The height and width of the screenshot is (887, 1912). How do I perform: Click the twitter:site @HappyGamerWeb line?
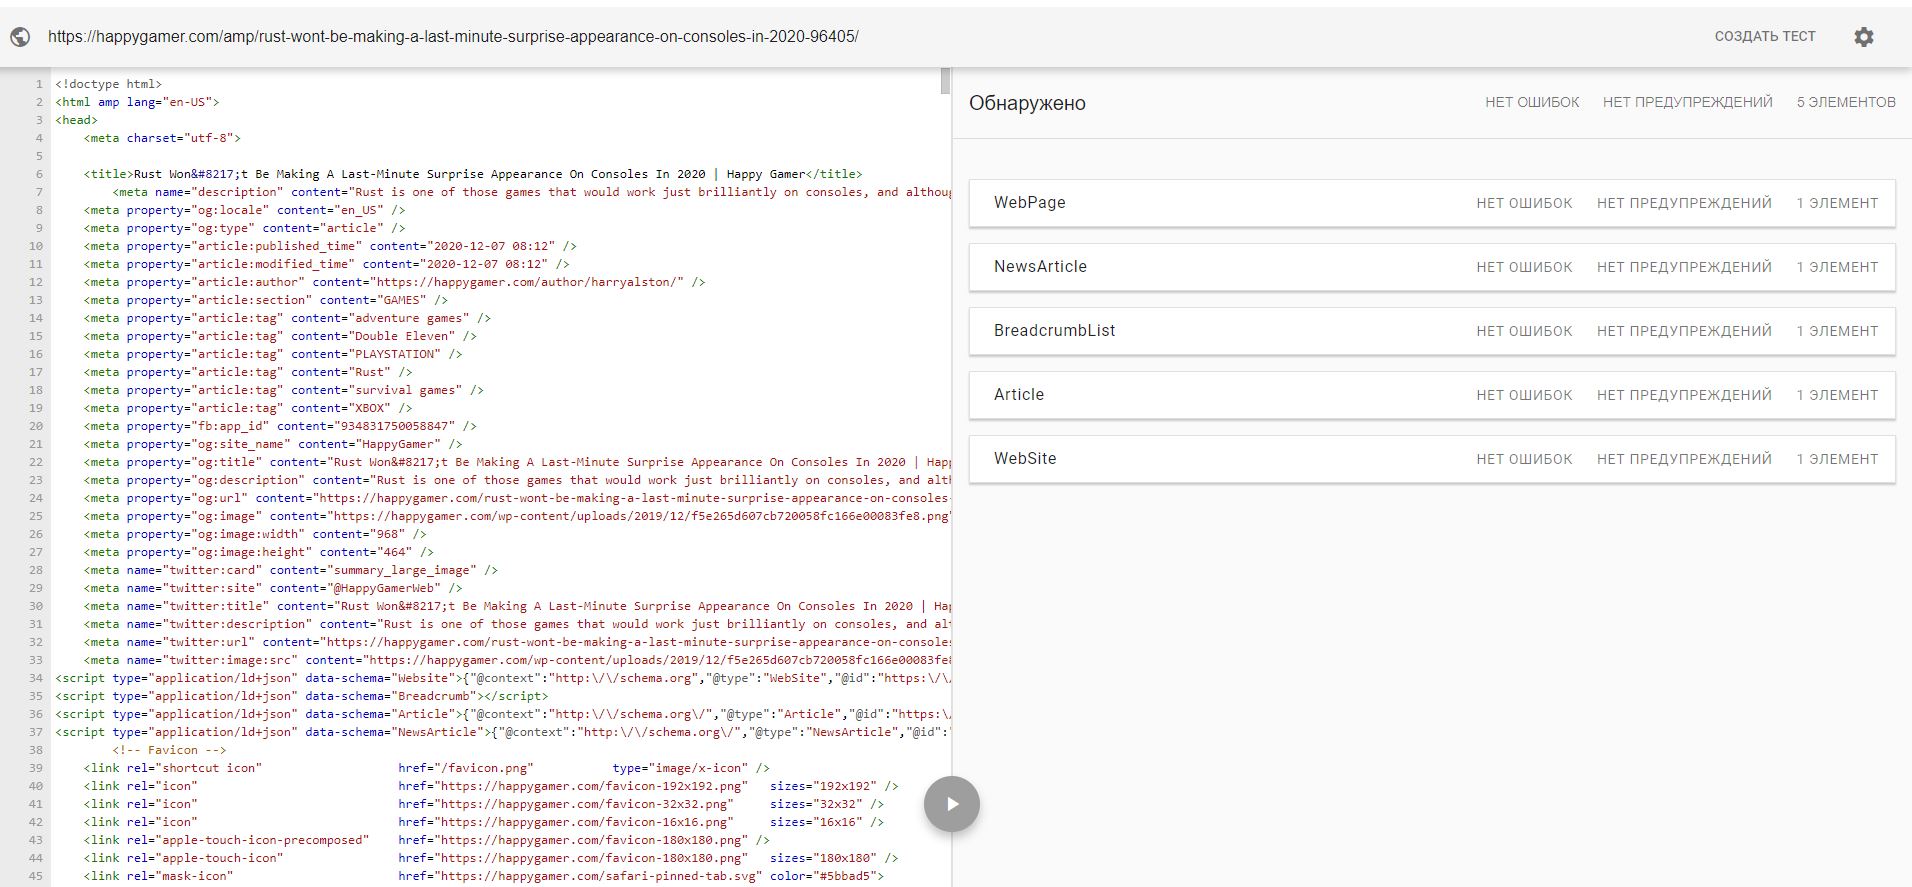[x=273, y=588]
